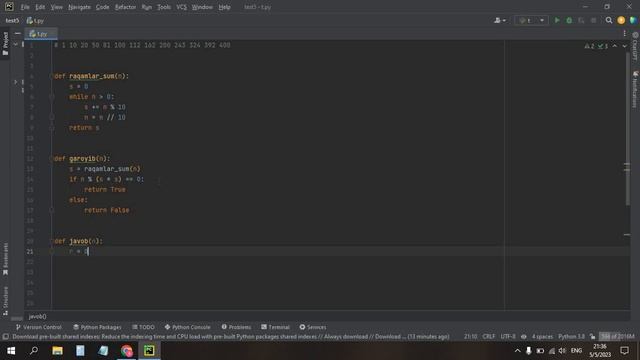Open the Navigate menu

(79, 7)
